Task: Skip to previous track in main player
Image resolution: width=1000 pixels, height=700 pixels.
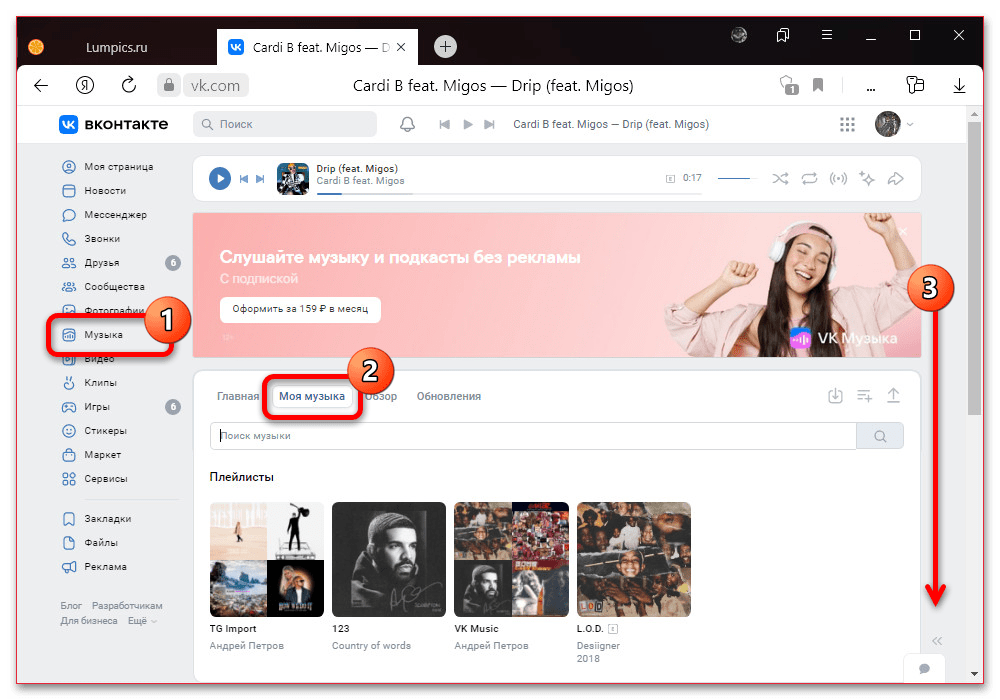Action: point(244,179)
